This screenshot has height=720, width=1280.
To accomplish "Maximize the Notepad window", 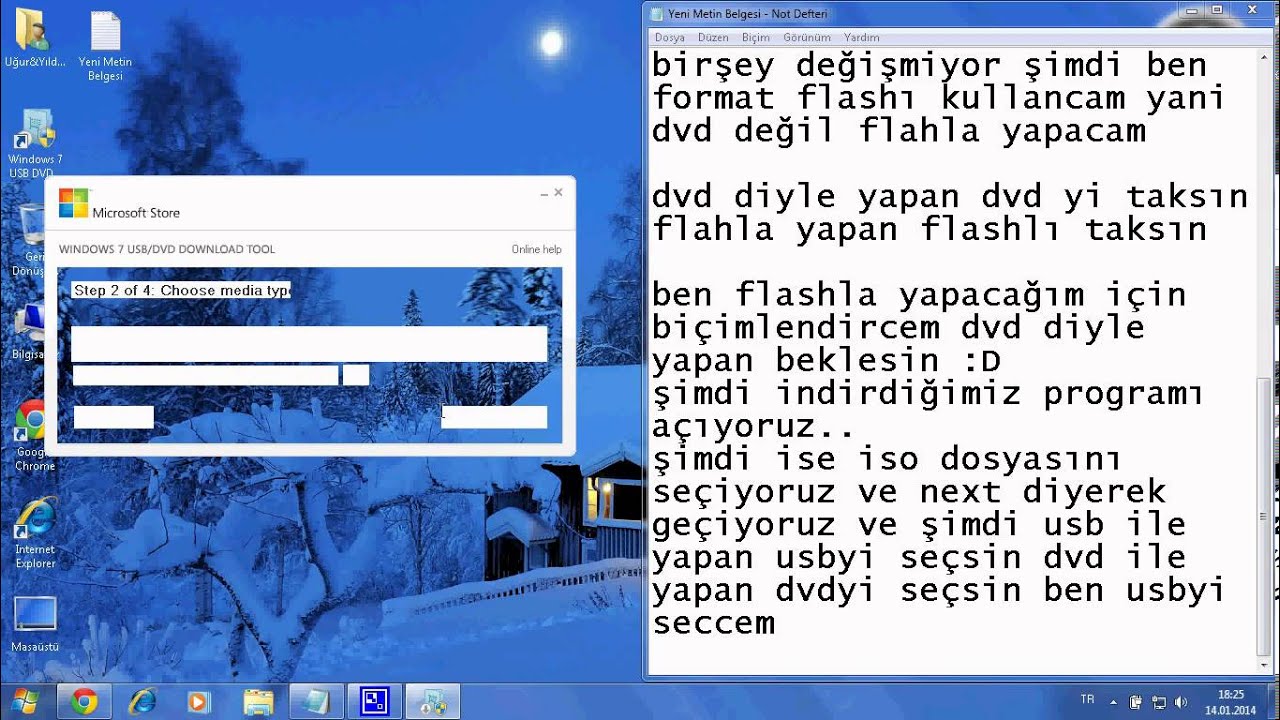I will pyautogui.click(x=1217, y=11).
